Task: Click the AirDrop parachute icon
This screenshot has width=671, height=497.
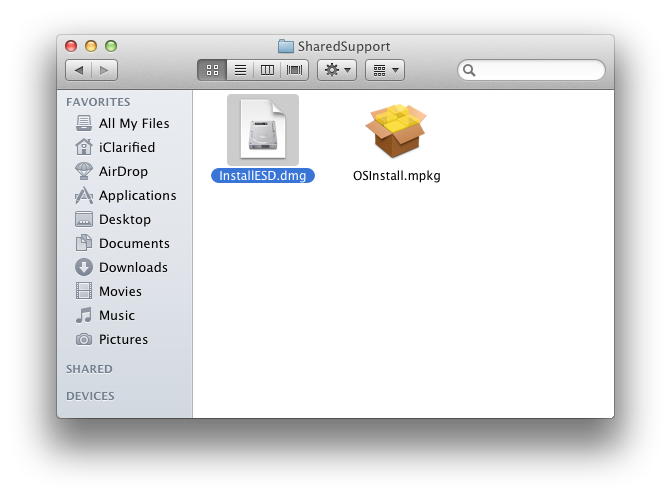Action: 84,171
